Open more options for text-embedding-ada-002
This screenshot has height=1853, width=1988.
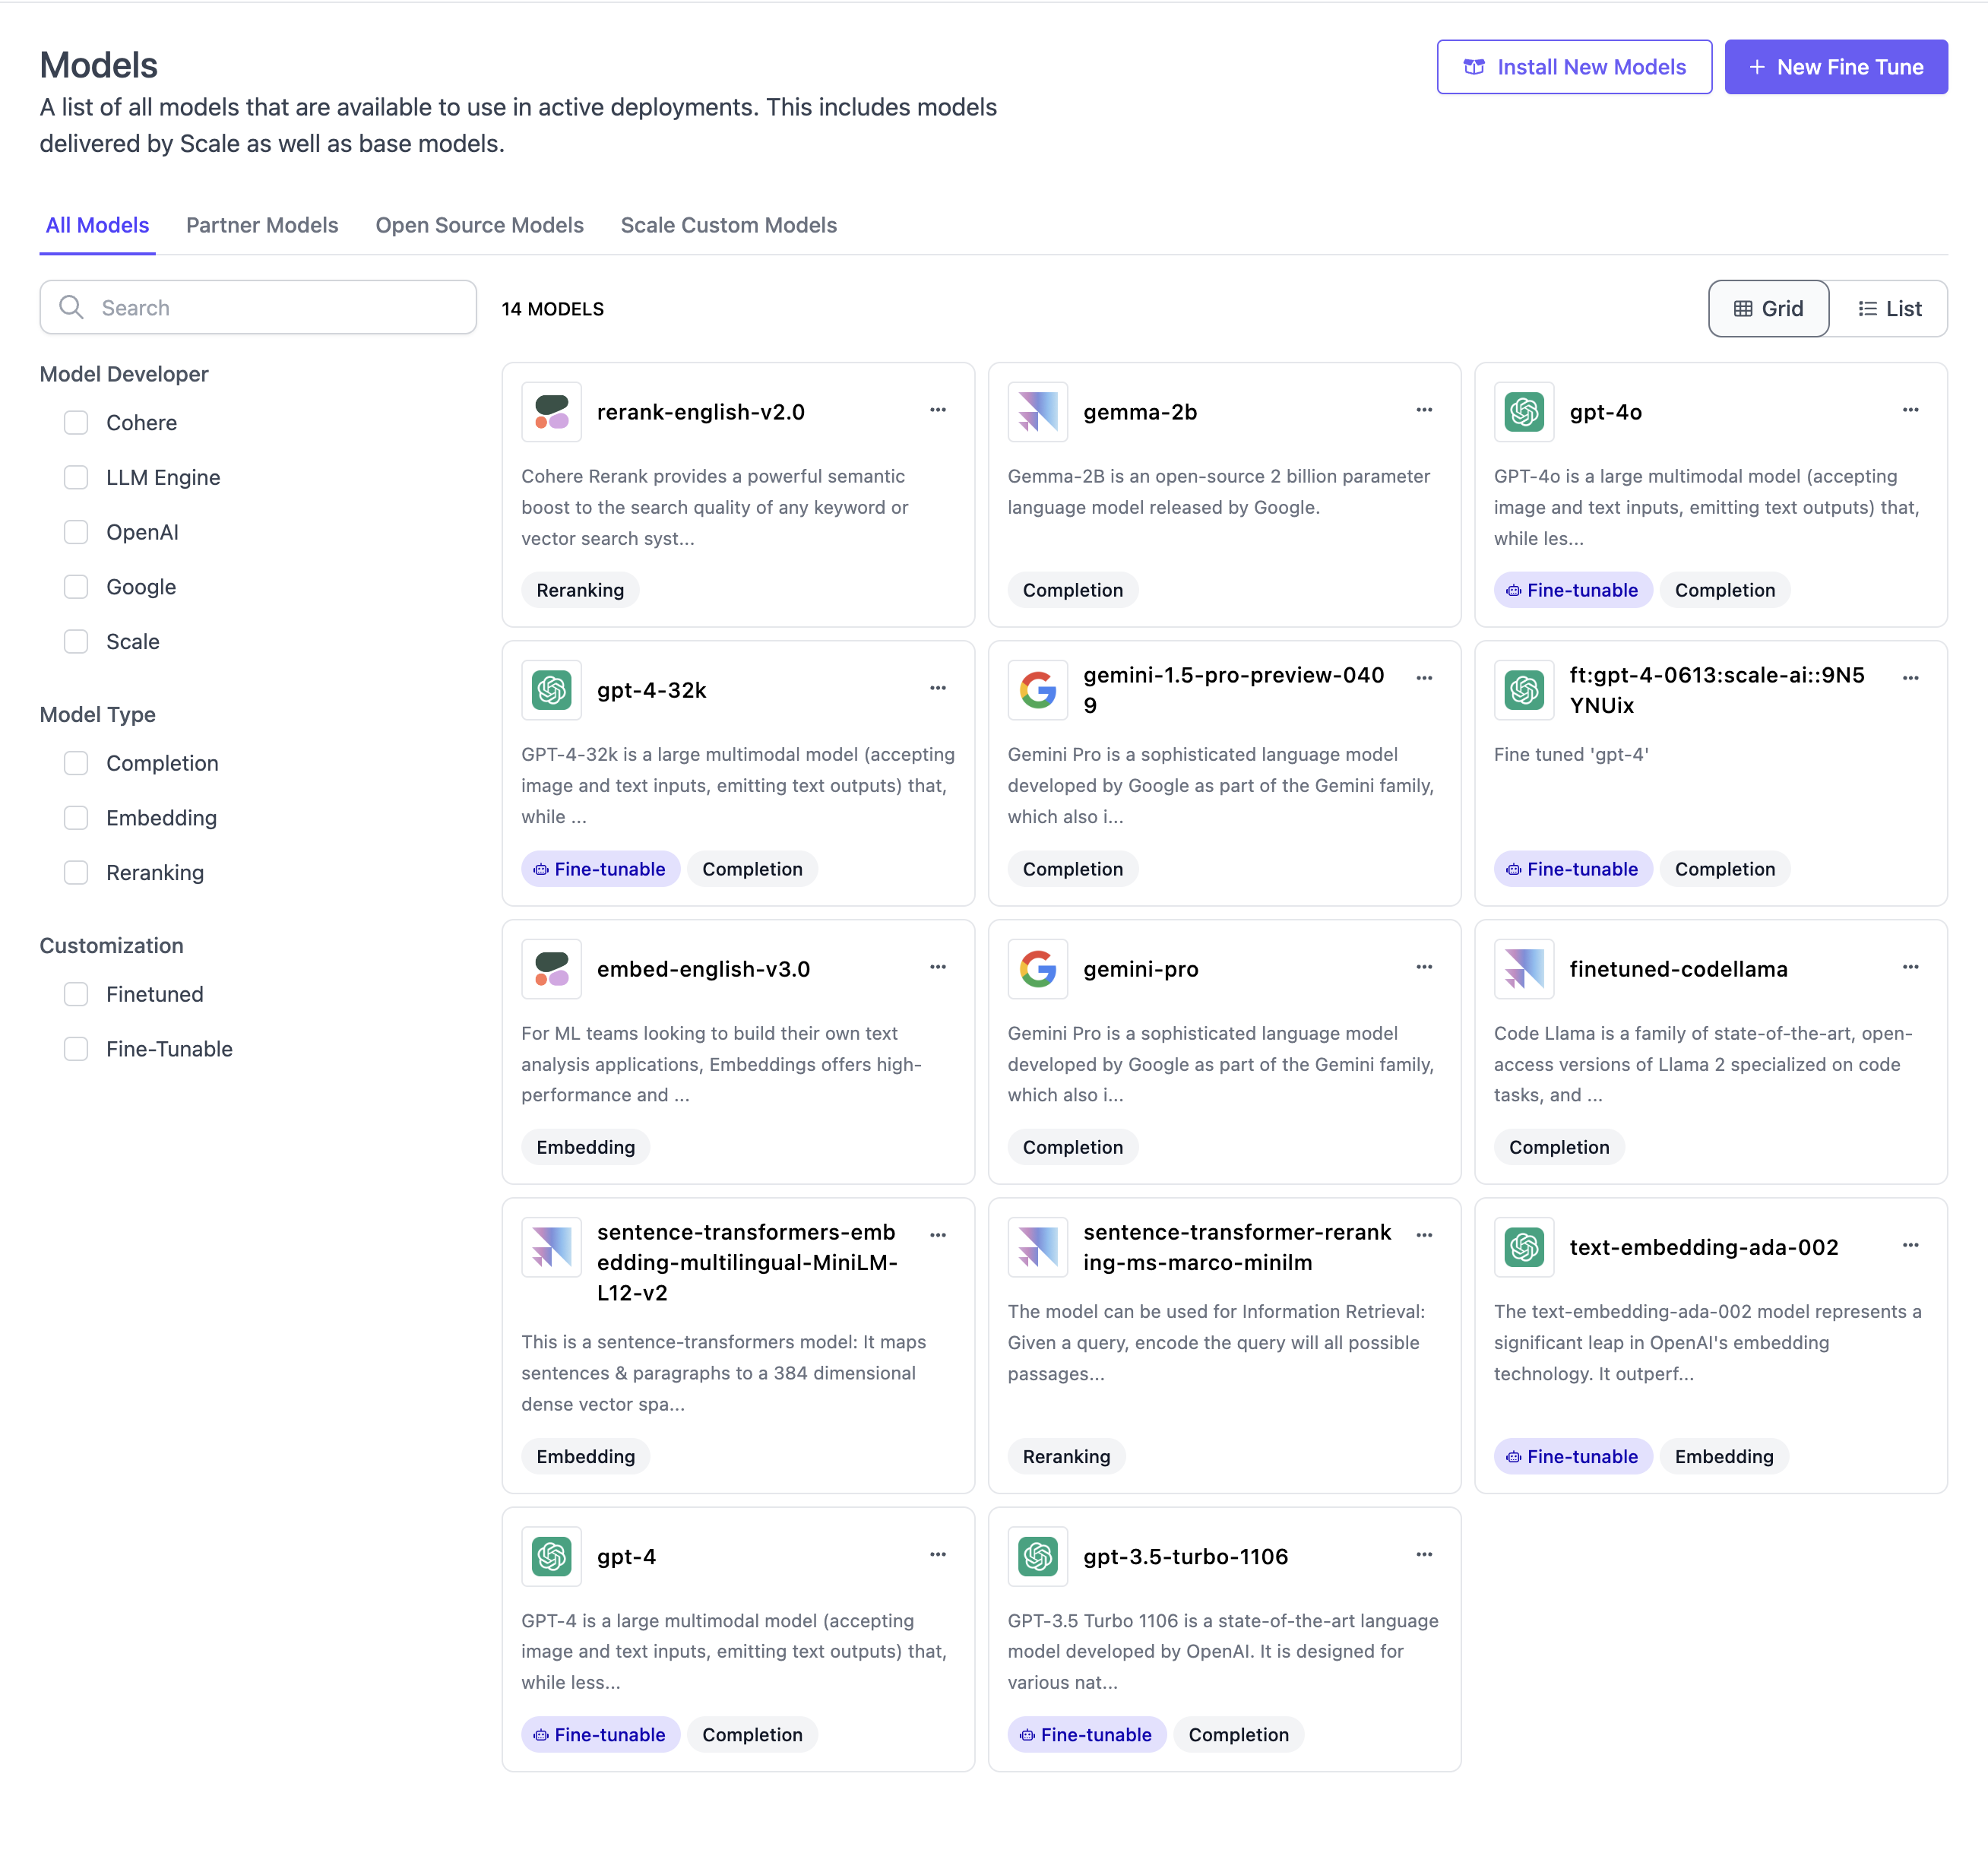click(1910, 1245)
